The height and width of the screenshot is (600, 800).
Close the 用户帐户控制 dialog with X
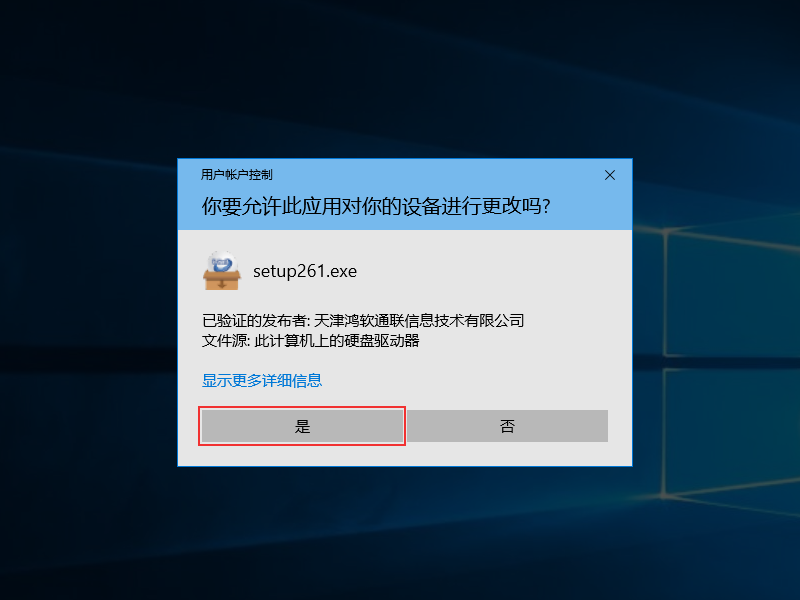pyautogui.click(x=610, y=175)
